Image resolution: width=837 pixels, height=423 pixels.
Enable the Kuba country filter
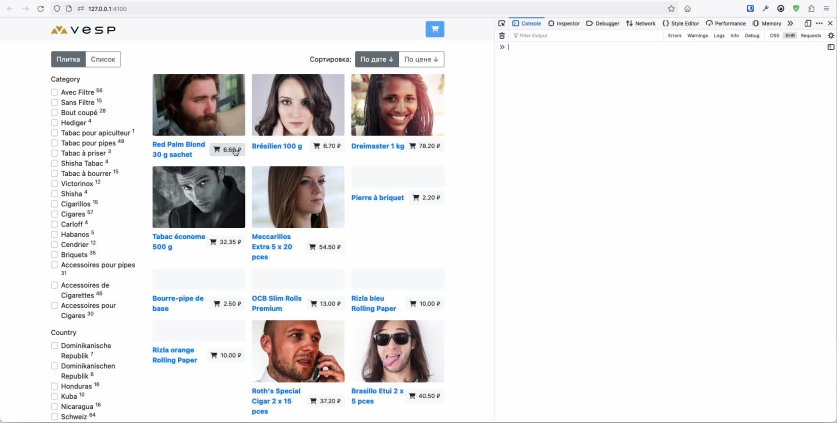(54, 397)
